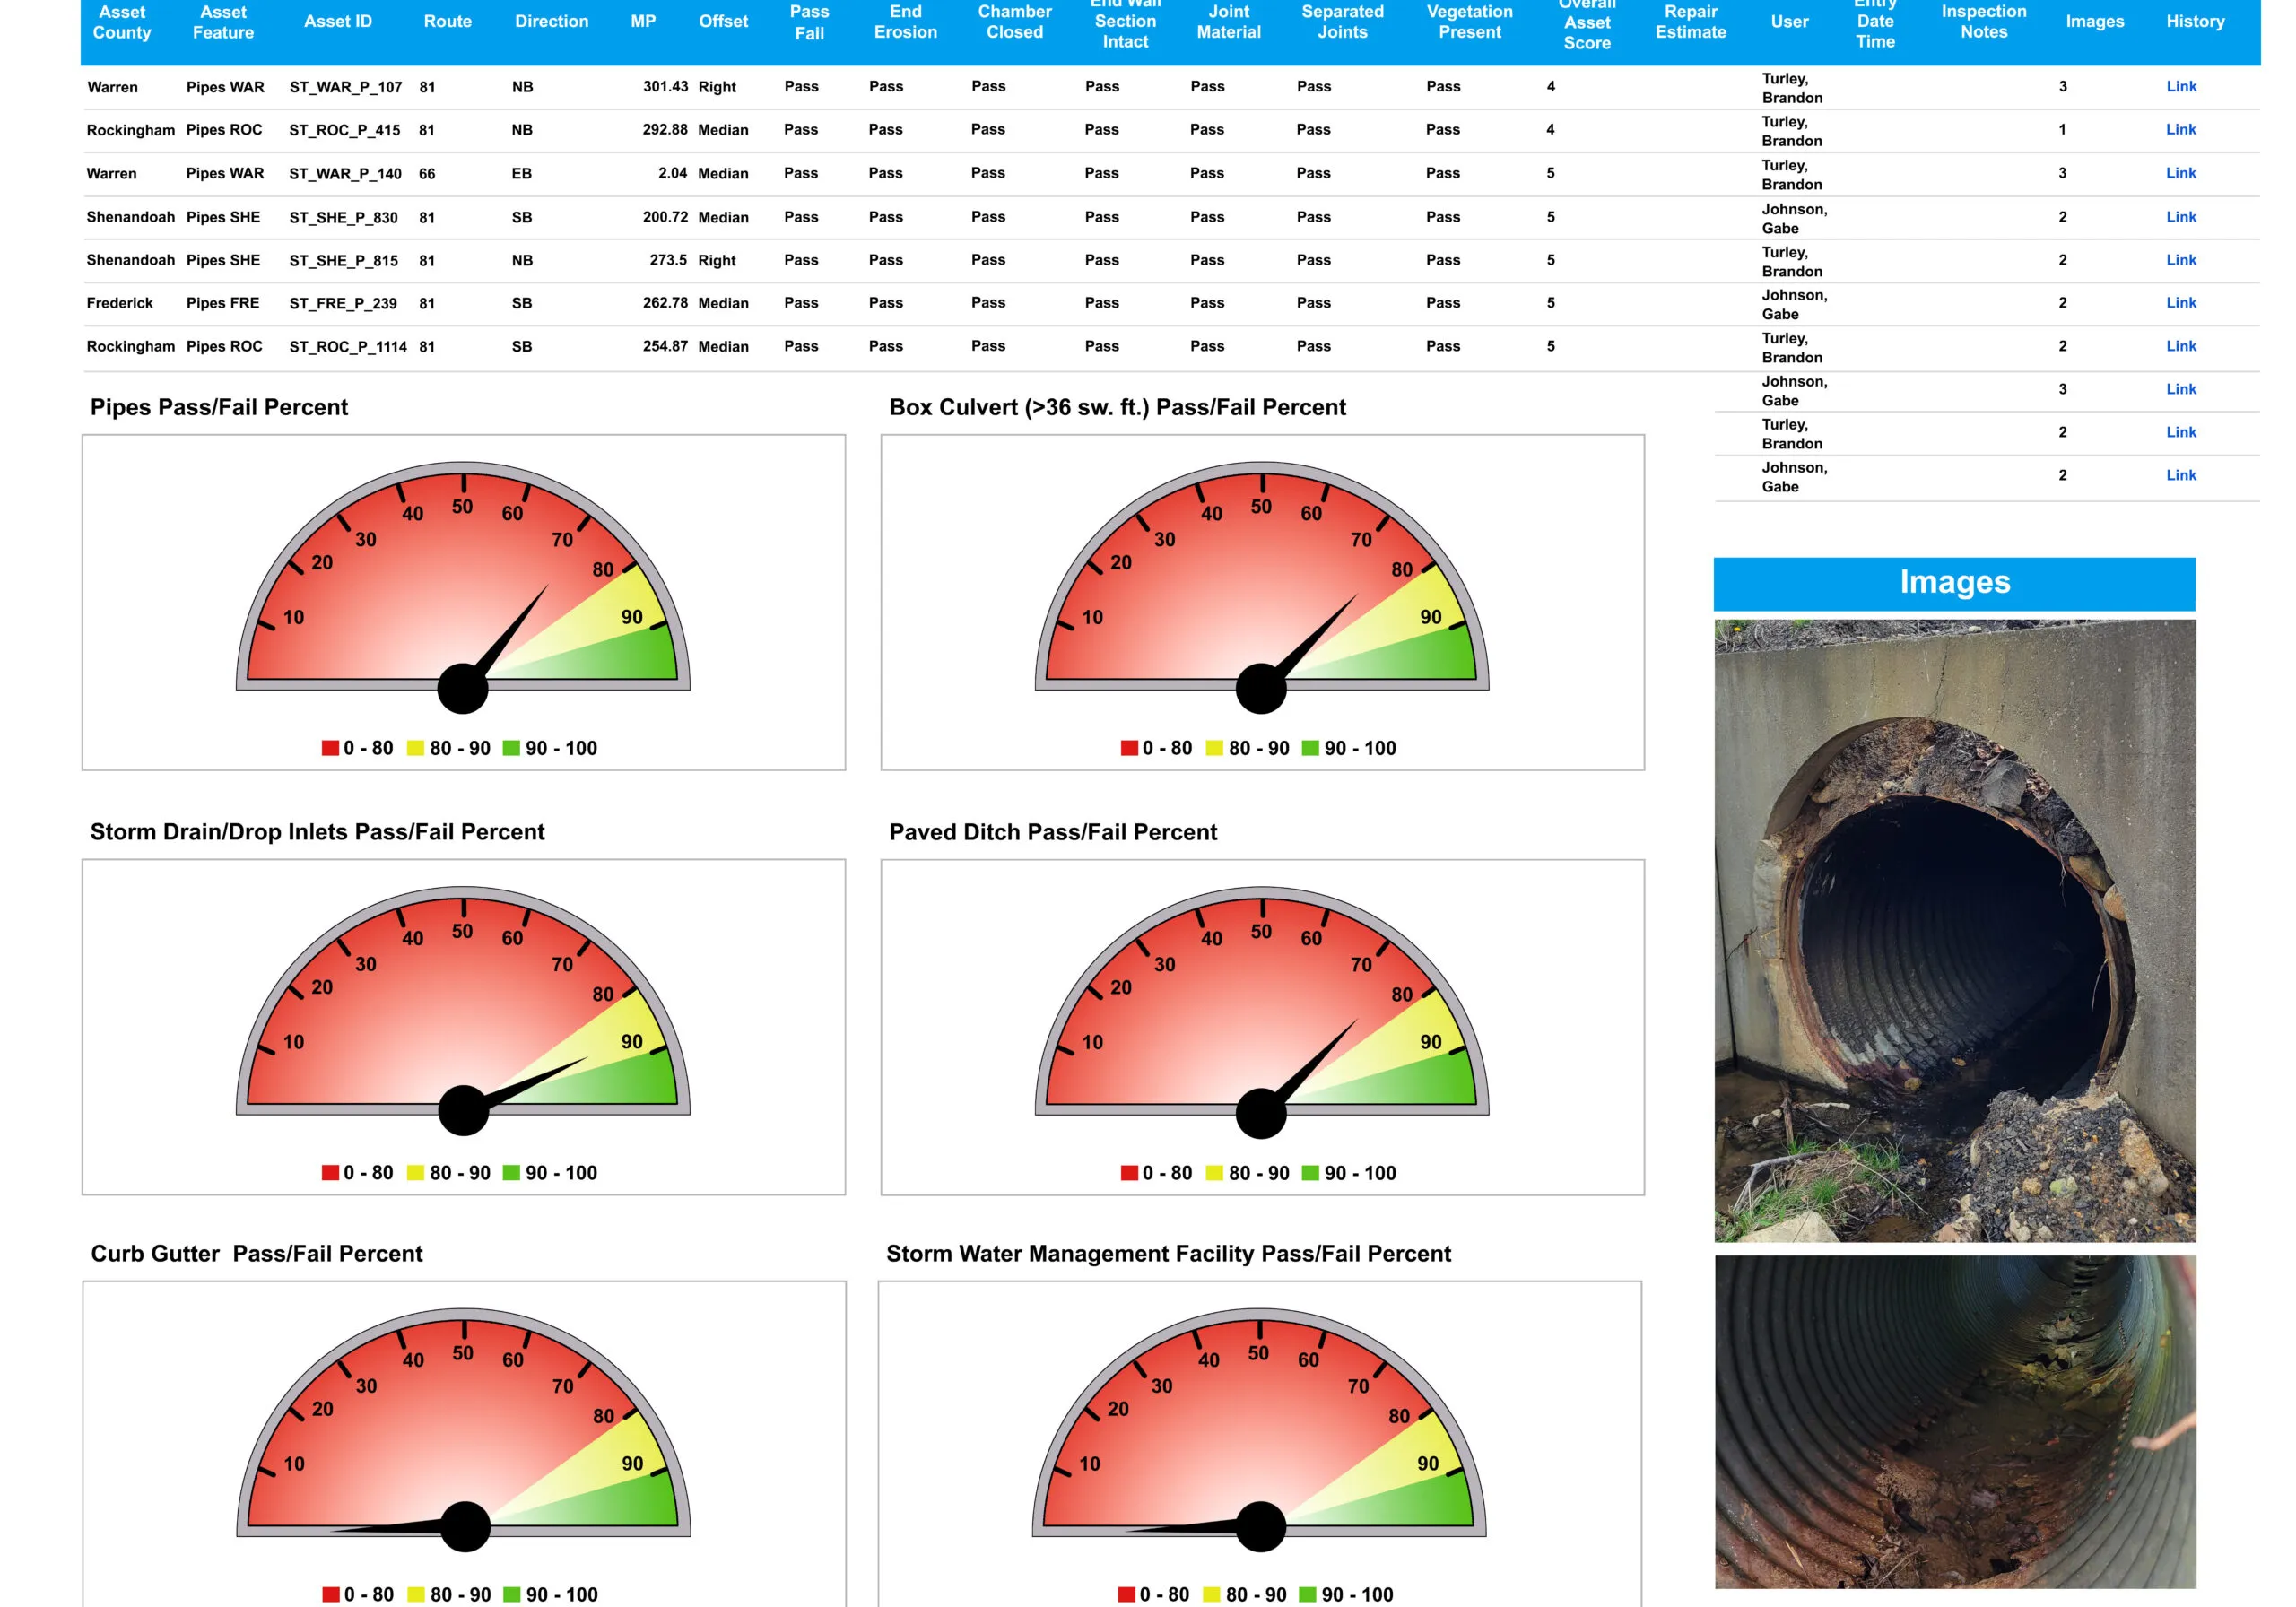Click the yellow 80 - 90 swatch under Paved Ditch gauge
2296x1607 pixels.
click(x=1214, y=1173)
